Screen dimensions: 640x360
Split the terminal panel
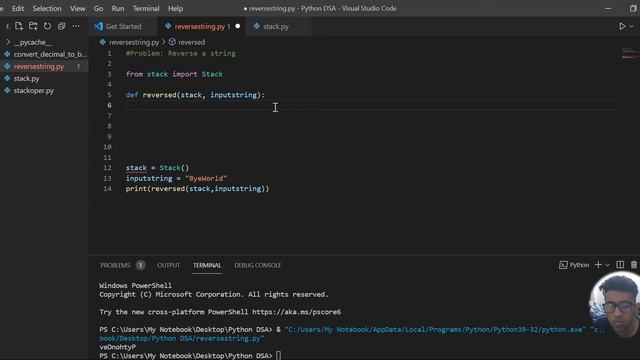click(x=620, y=265)
